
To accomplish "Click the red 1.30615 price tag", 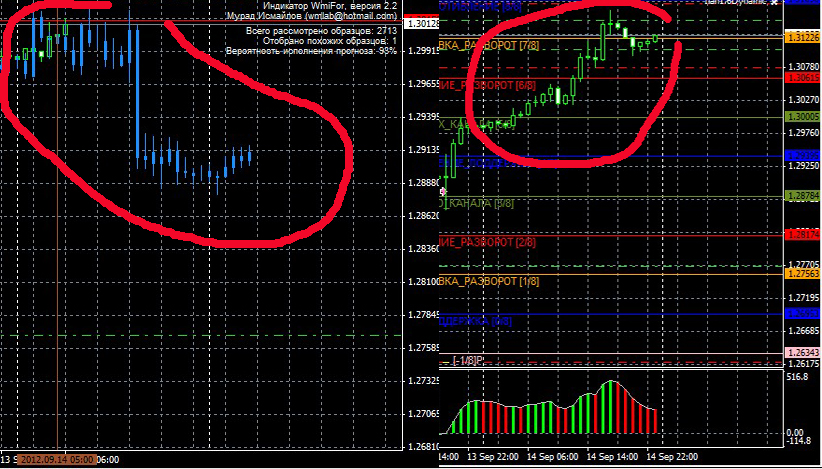I will coord(803,78).
